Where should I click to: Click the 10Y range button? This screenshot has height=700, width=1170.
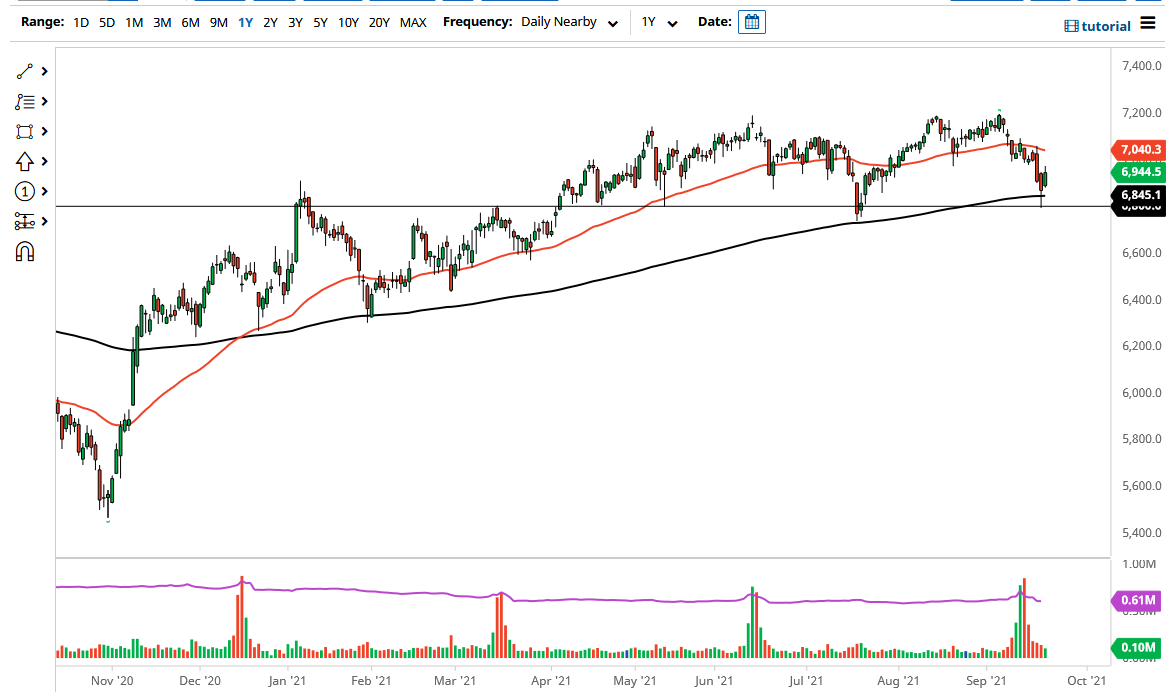(x=347, y=21)
